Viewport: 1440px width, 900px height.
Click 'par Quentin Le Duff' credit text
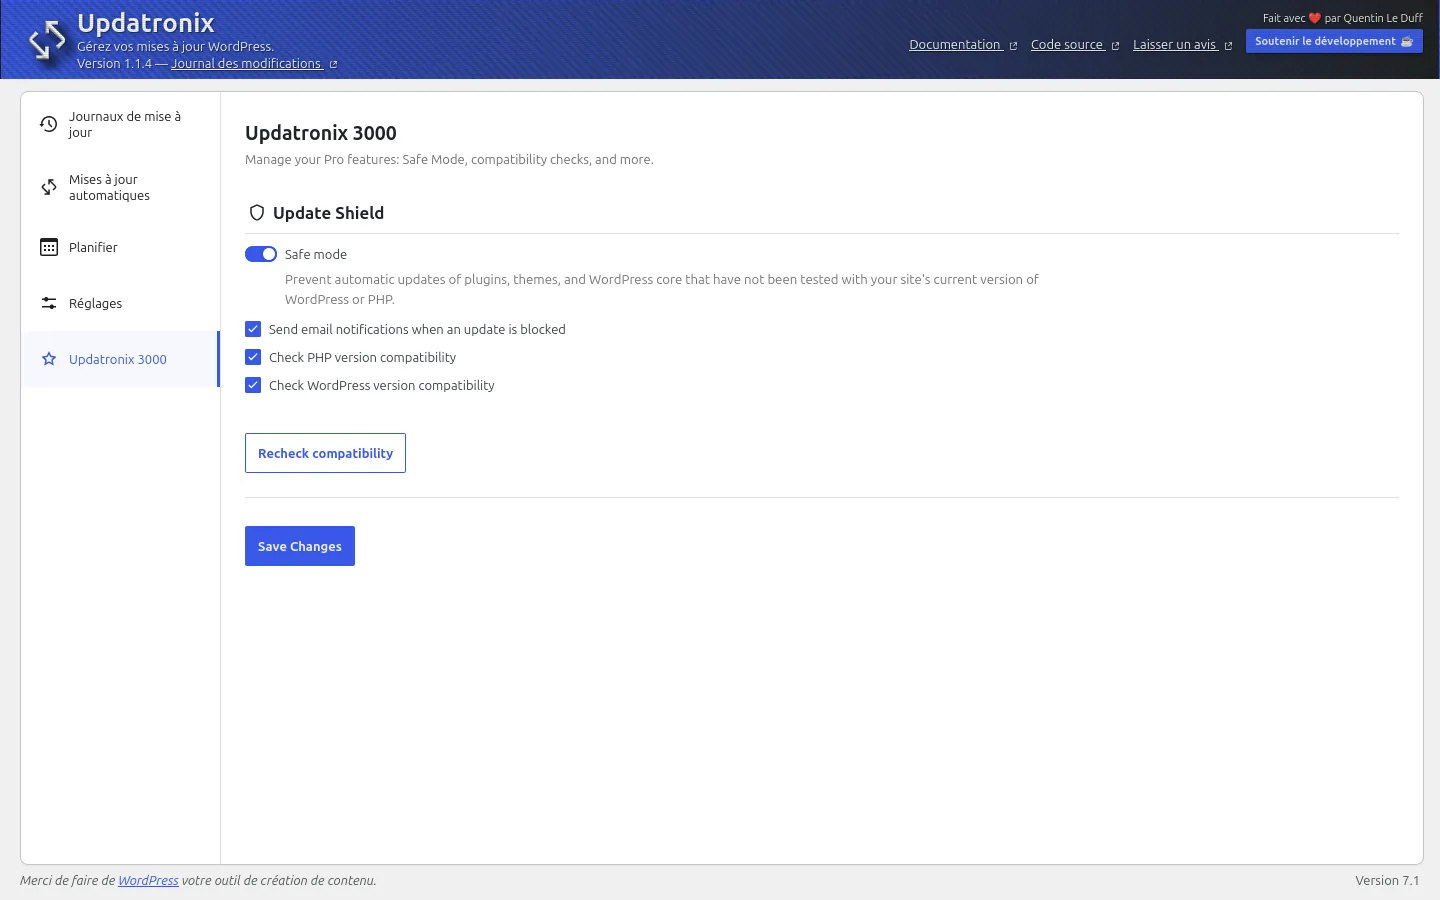click(1373, 18)
